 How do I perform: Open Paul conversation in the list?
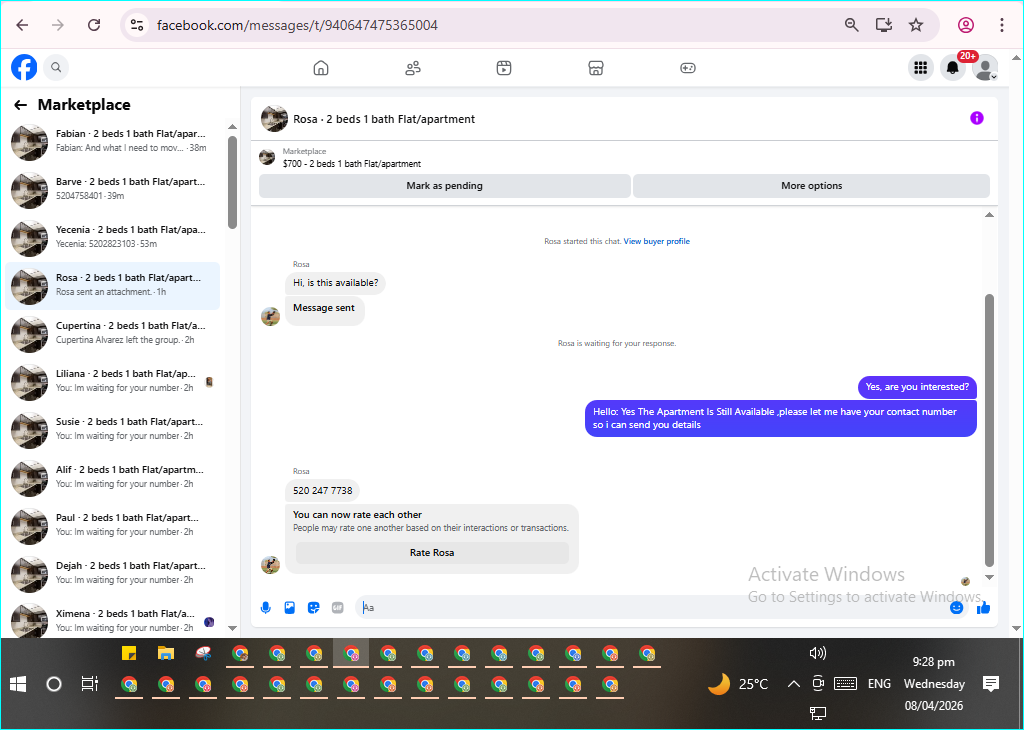click(112, 526)
